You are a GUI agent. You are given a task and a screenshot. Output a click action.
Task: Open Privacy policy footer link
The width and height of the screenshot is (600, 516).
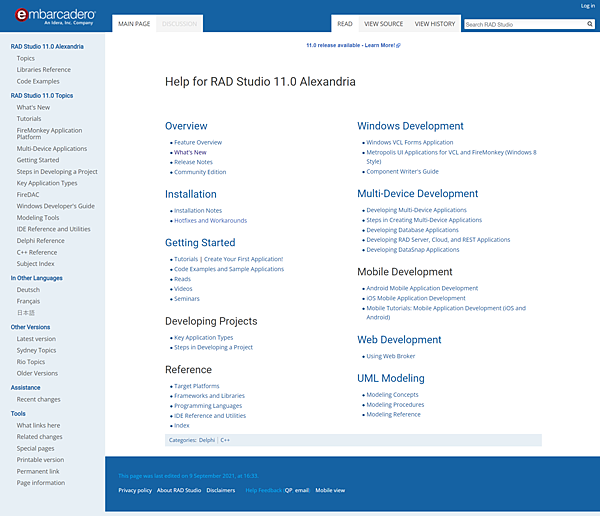(135, 490)
